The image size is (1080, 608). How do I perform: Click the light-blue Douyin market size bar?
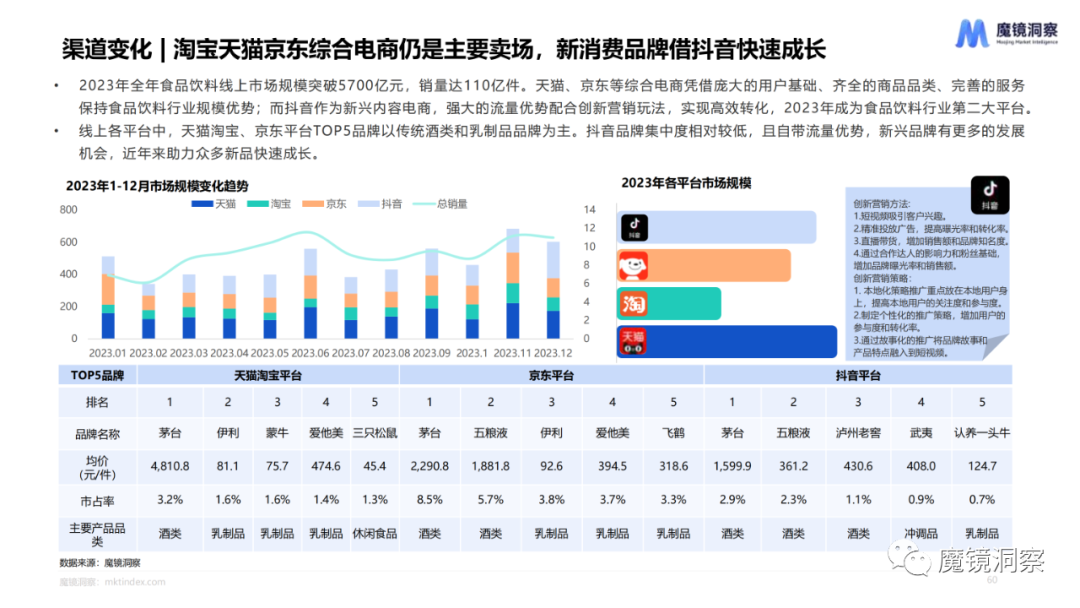[716, 227]
